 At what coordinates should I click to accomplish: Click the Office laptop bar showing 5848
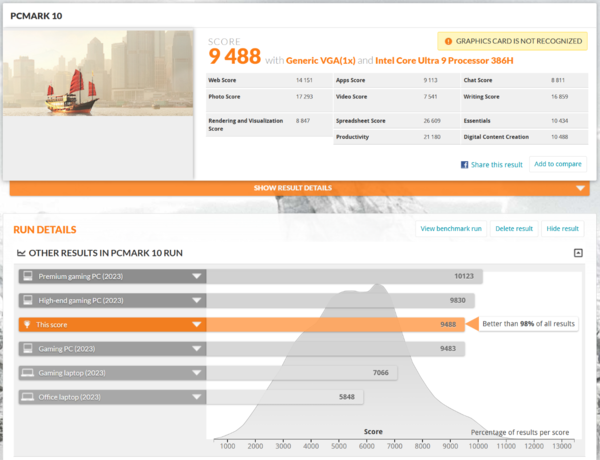pos(285,397)
